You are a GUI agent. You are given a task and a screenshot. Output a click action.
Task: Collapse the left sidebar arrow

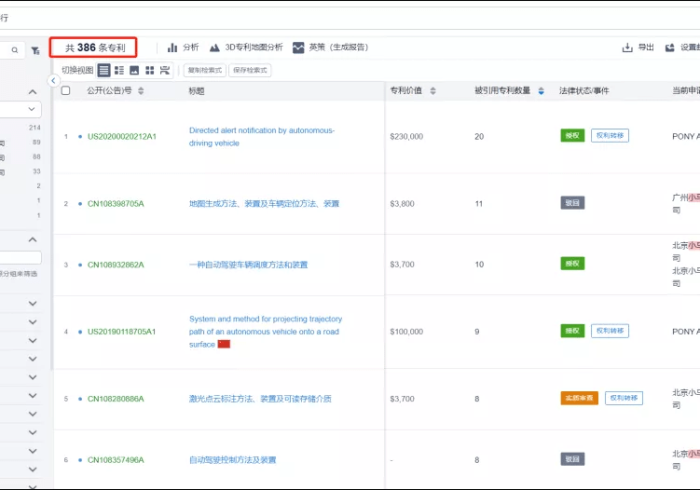coord(53,81)
